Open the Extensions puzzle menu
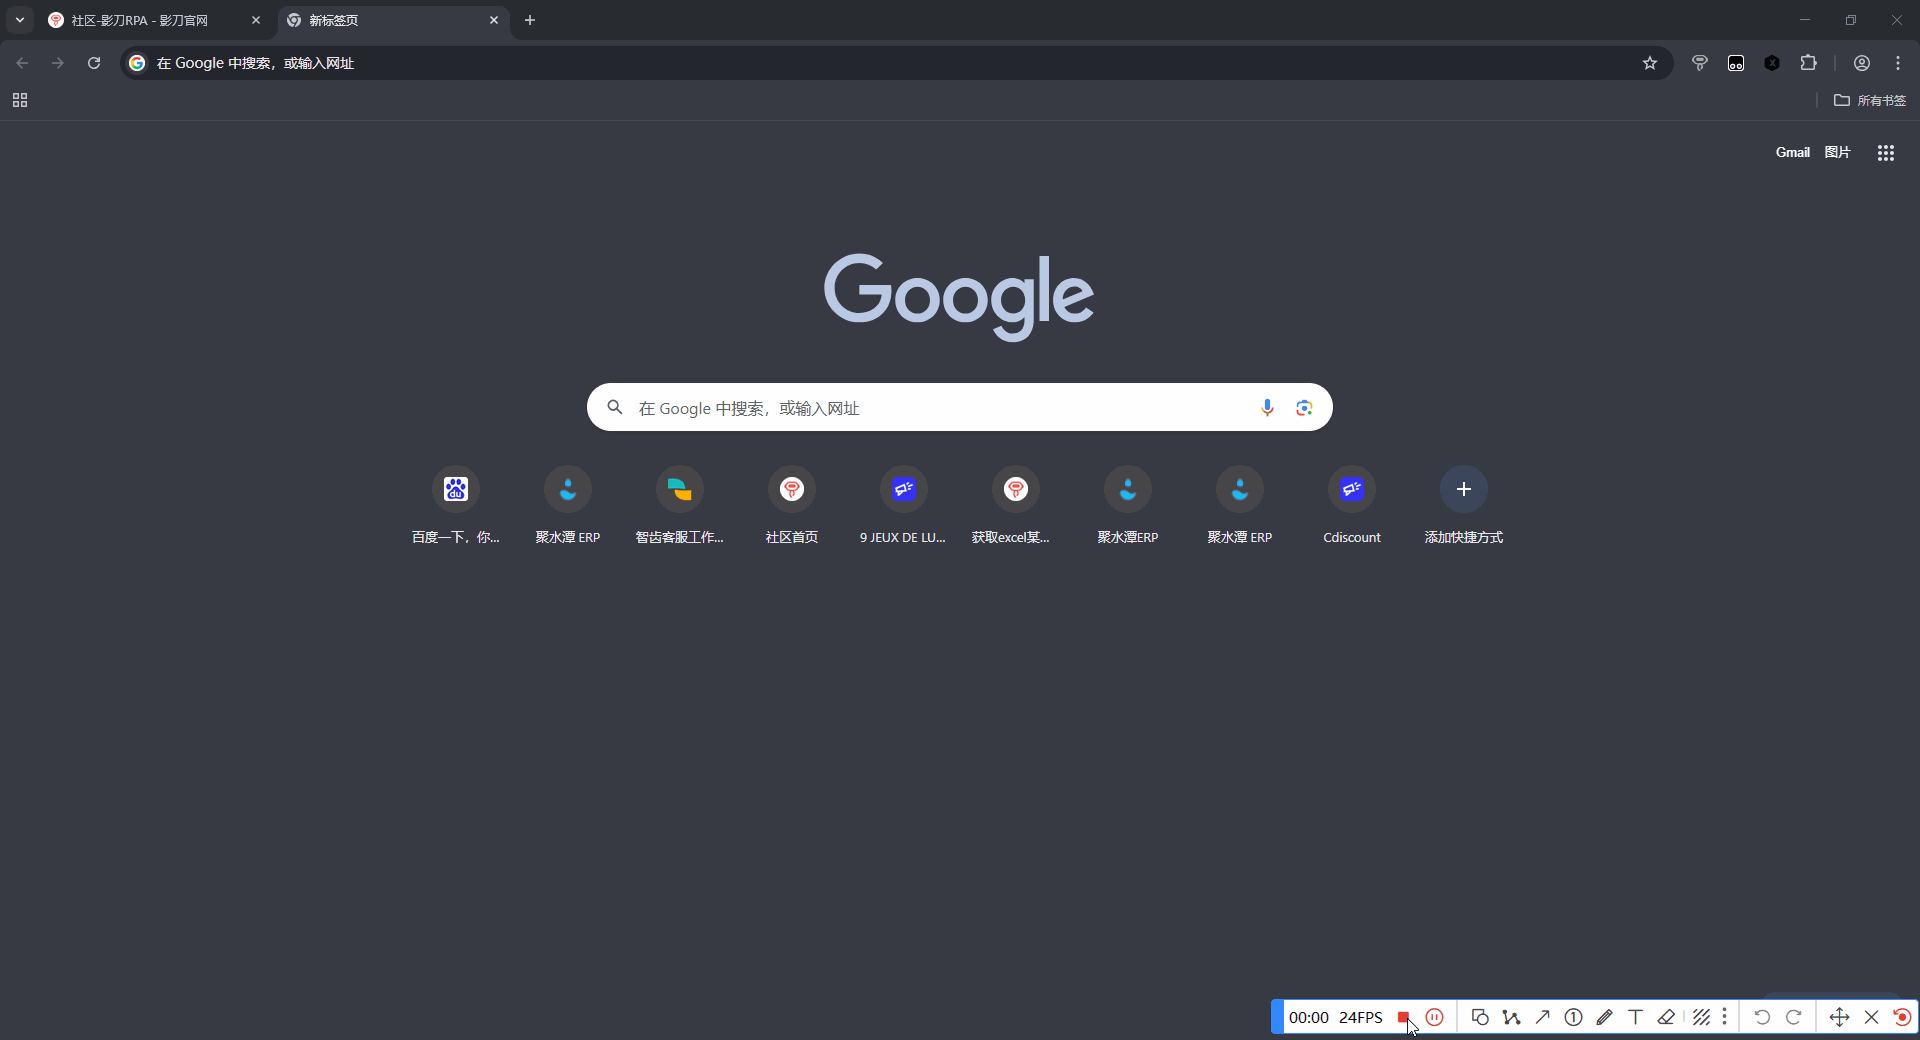 pyautogui.click(x=1808, y=63)
